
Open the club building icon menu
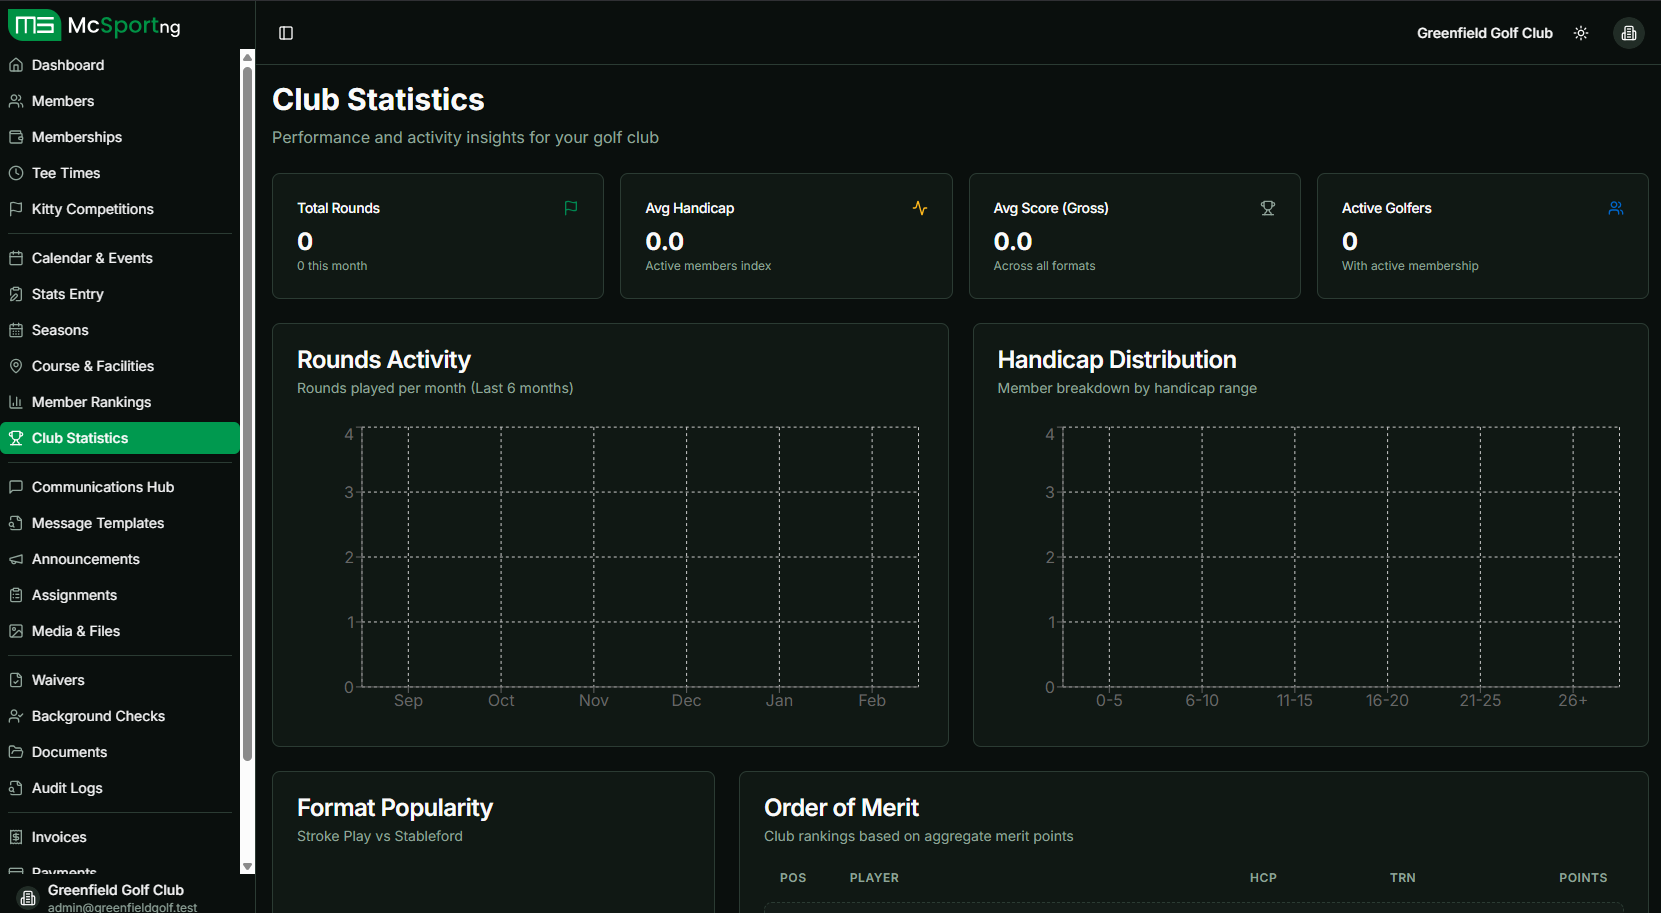1628,33
